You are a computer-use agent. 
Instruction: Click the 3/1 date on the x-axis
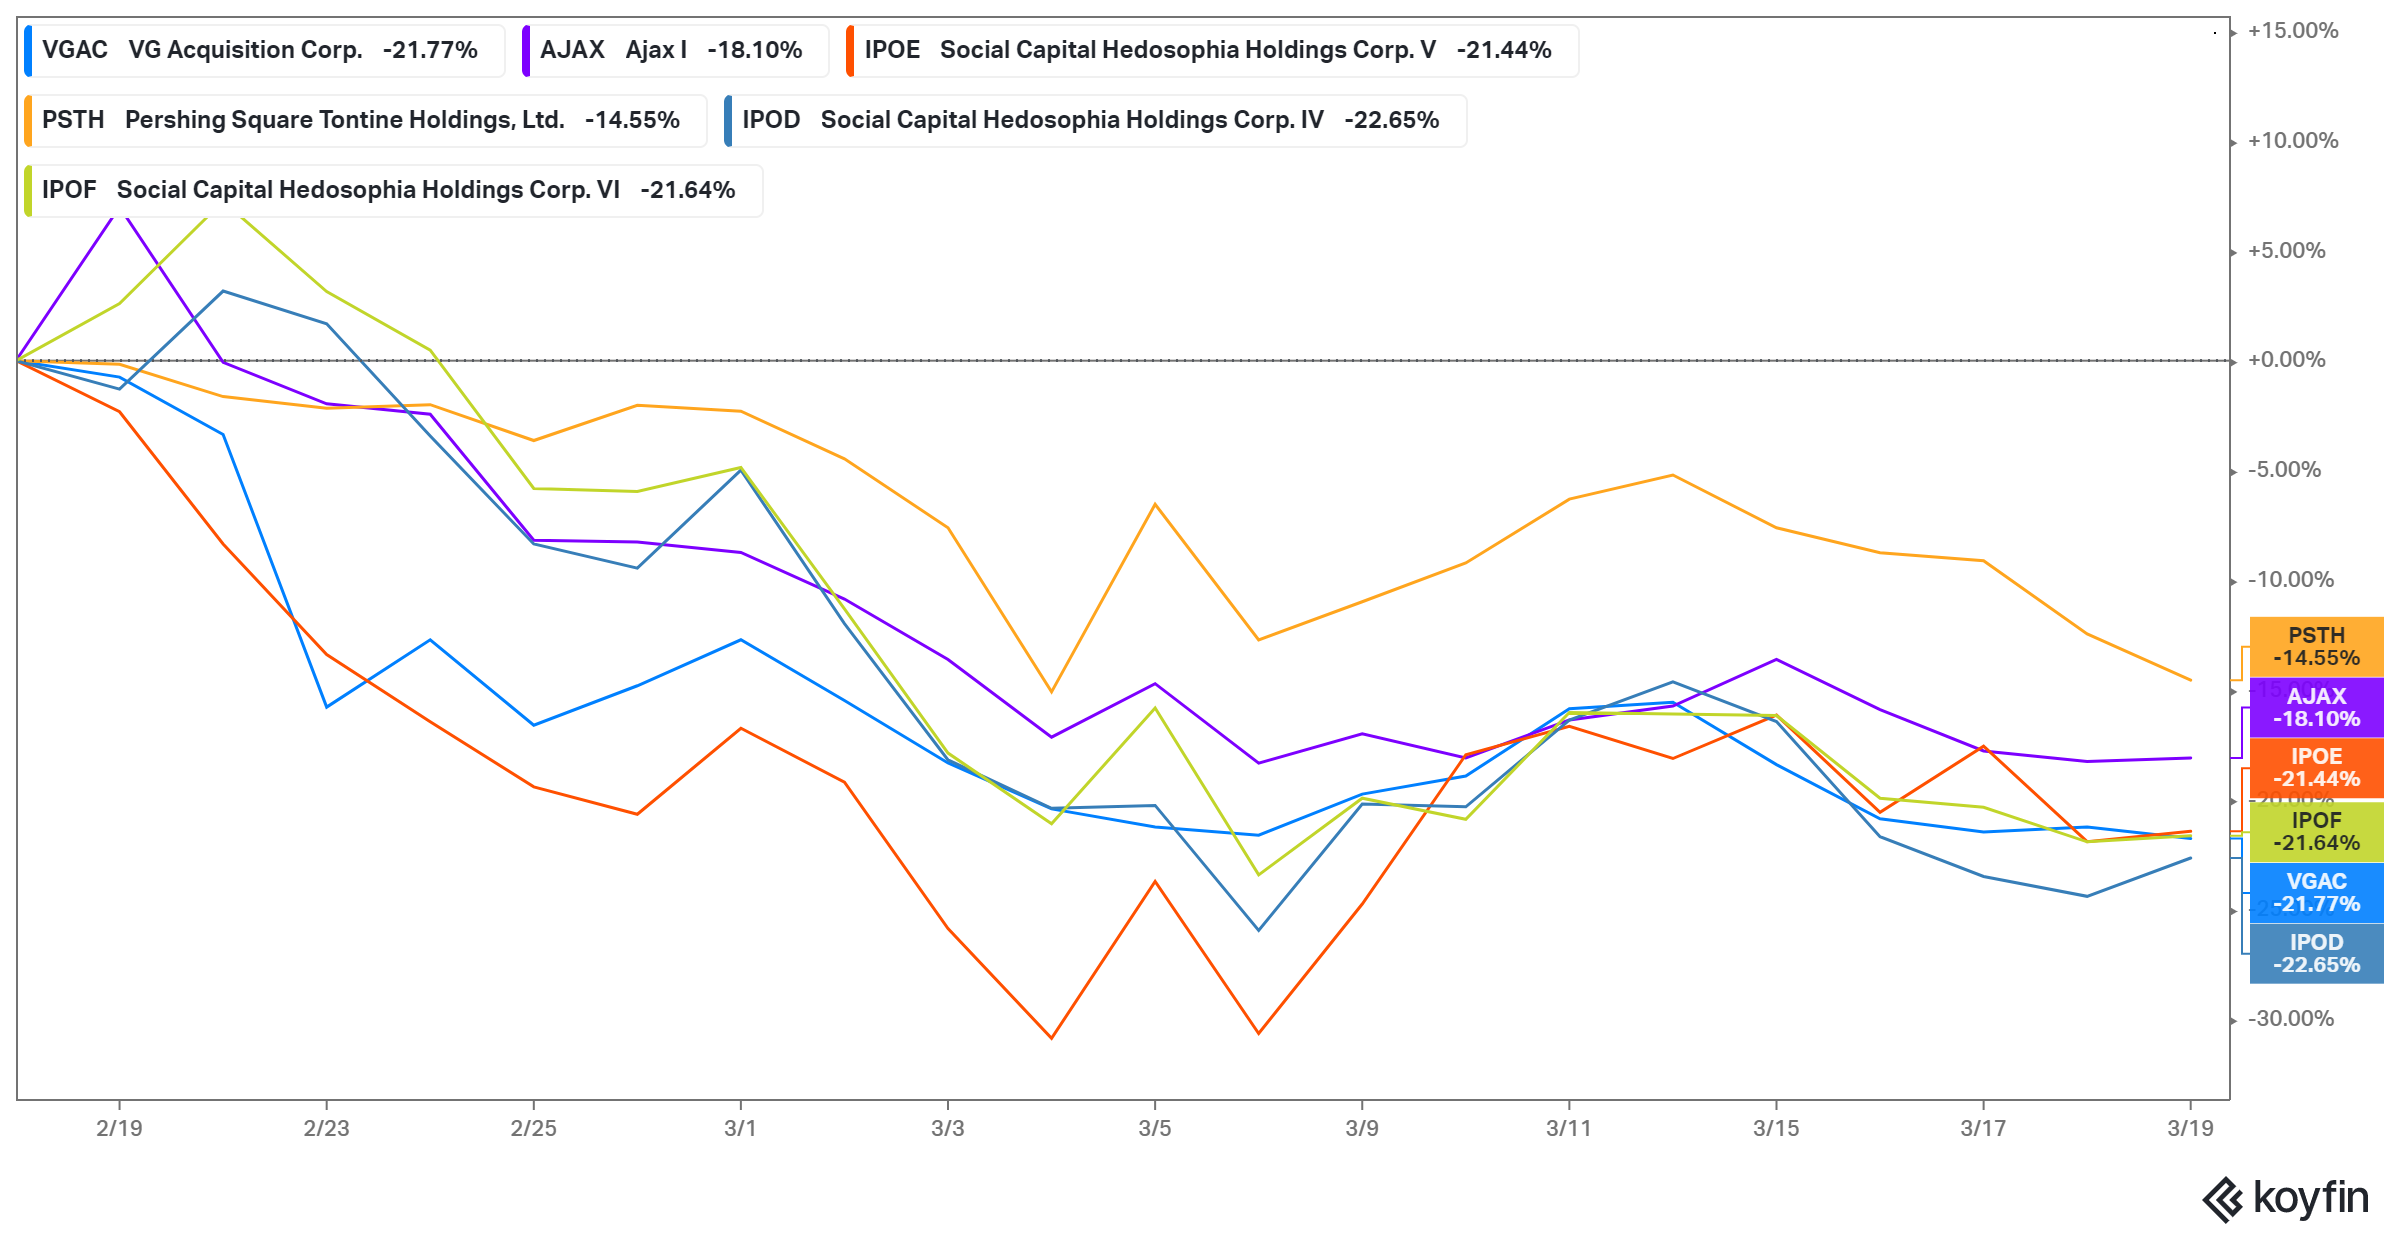tap(740, 1128)
